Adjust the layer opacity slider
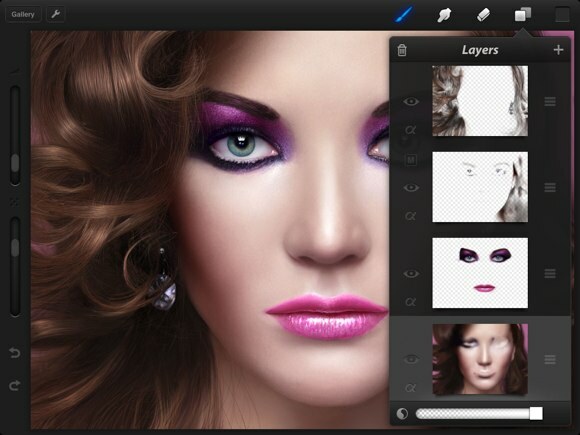Image resolution: width=580 pixels, height=435 pixels. pyautogui.click(x=479, y=414)
